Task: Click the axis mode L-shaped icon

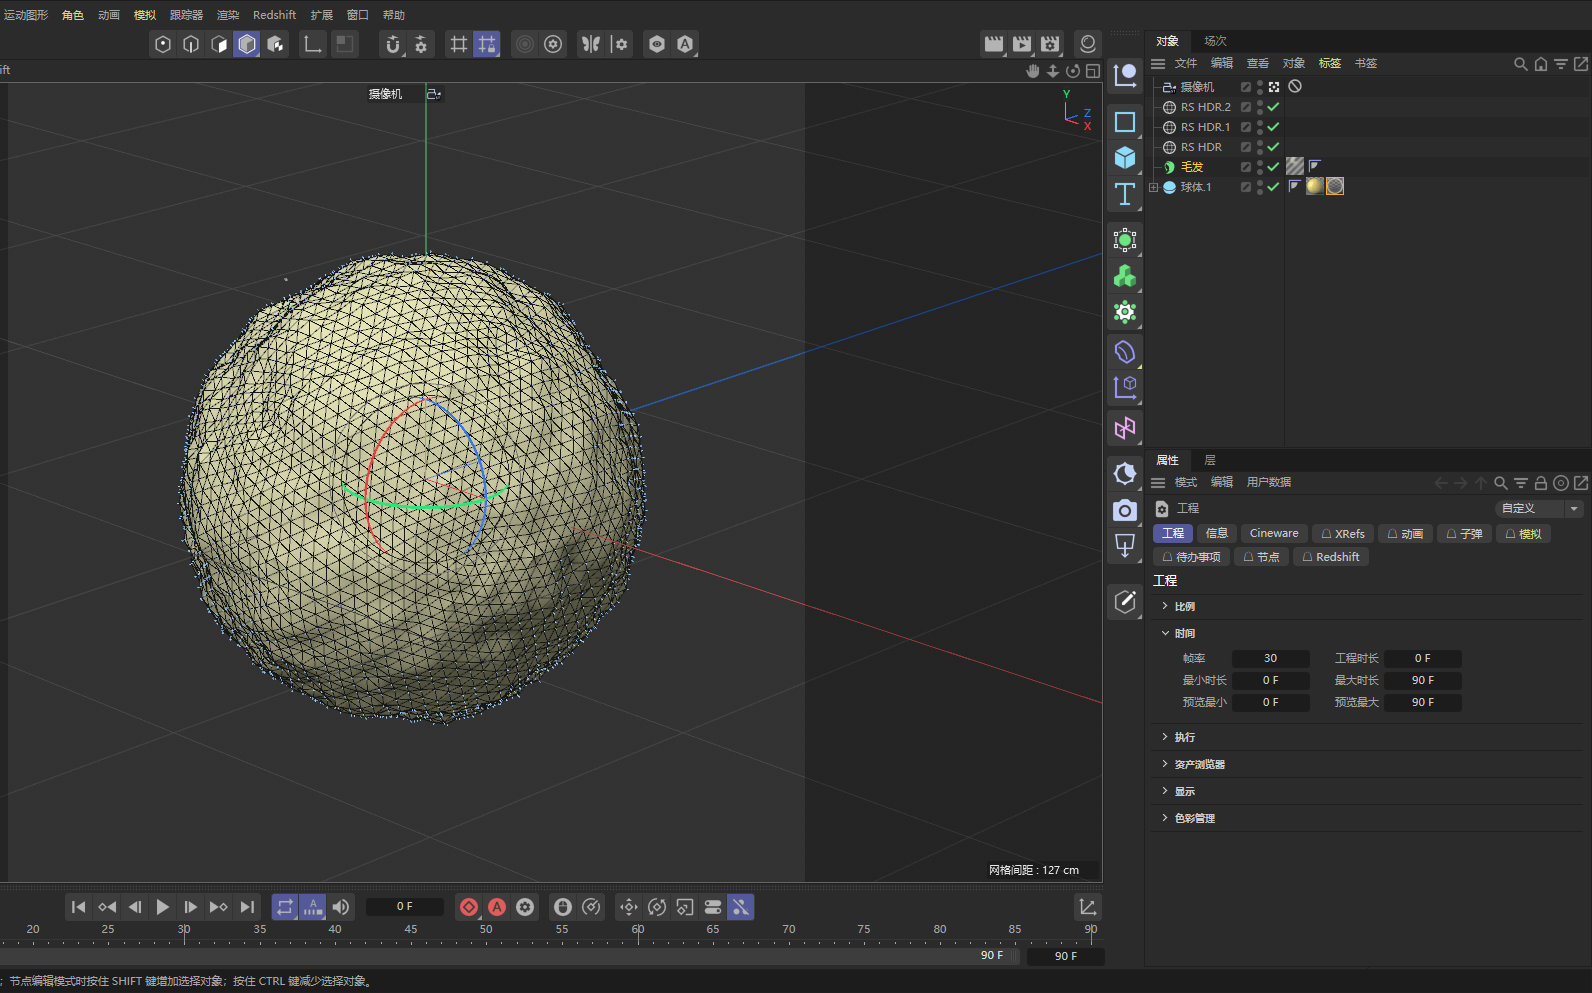Action: tap(313, 44)
